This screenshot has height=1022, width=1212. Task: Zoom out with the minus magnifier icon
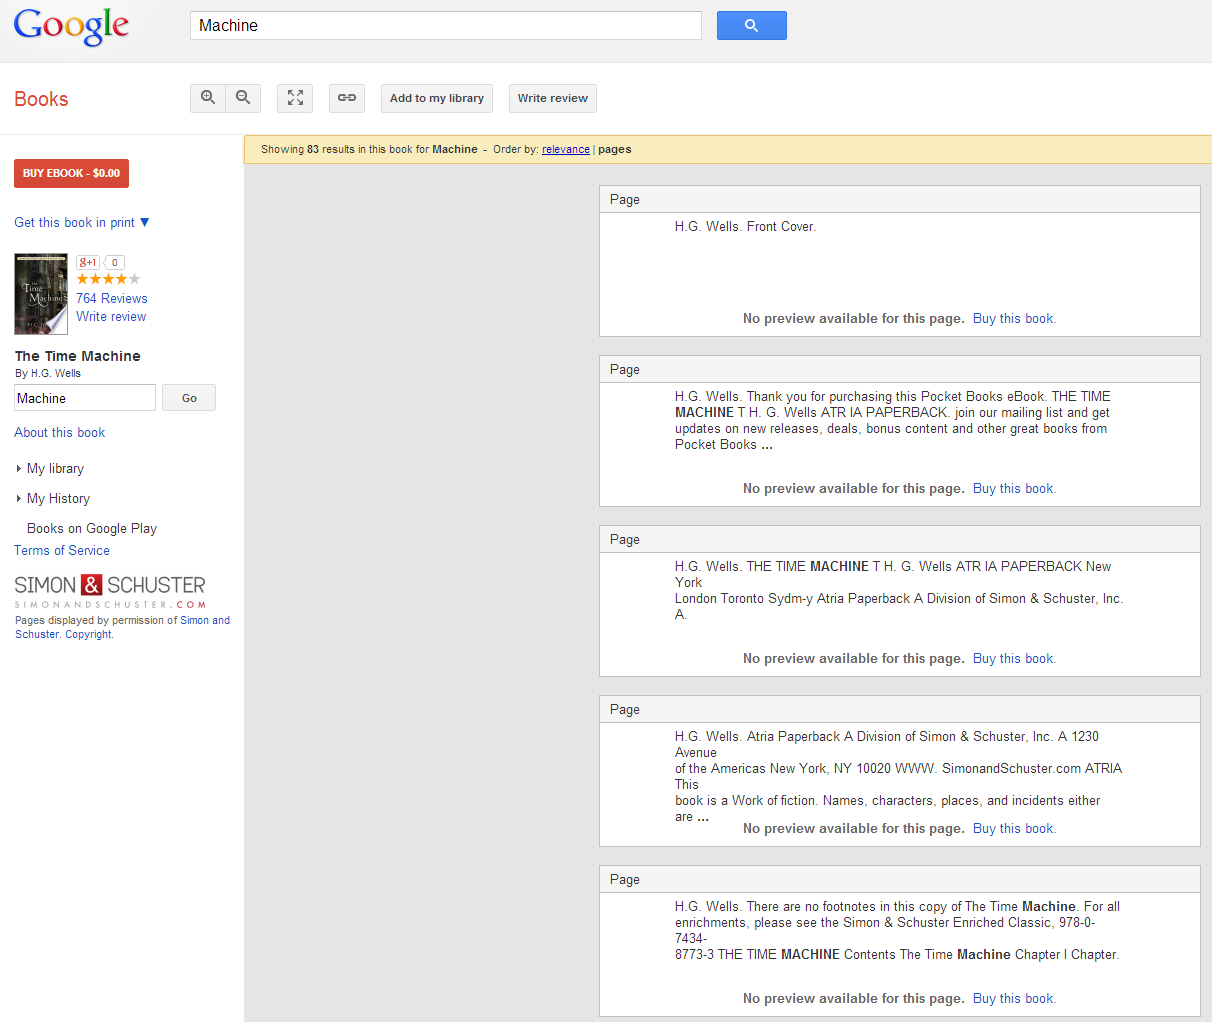(x=243, y=98)
